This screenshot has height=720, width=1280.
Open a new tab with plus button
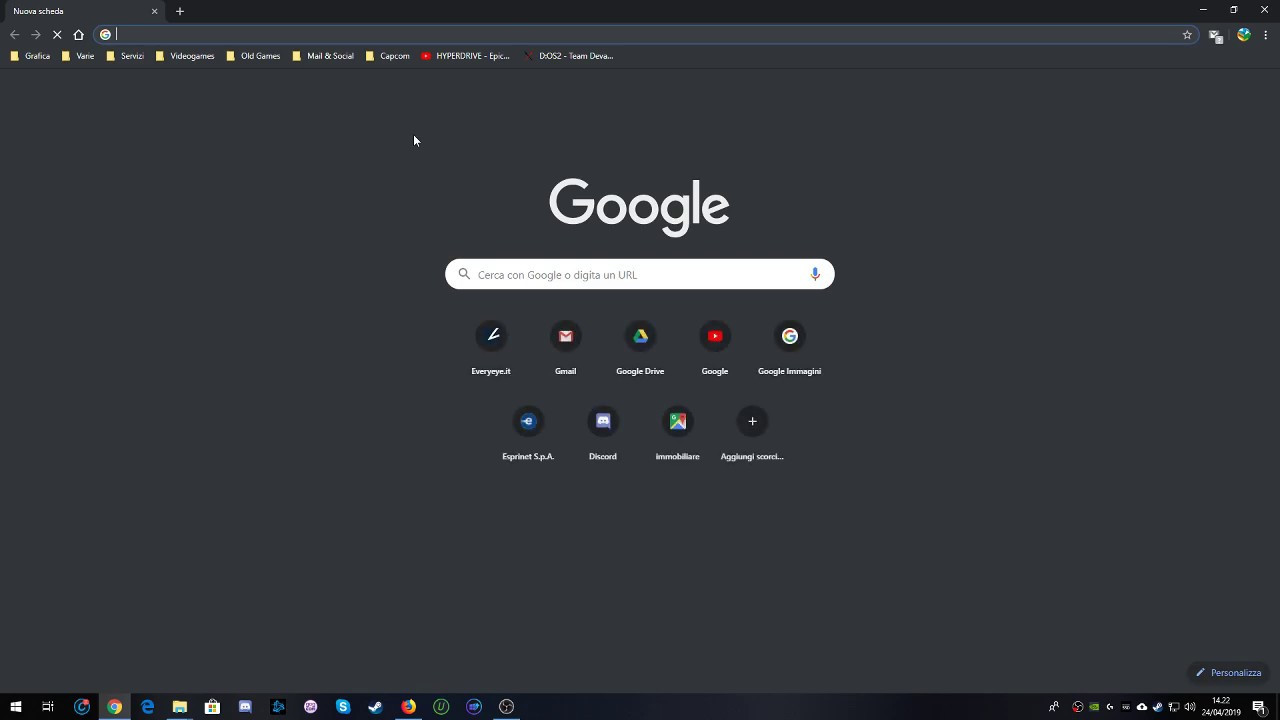180,11
